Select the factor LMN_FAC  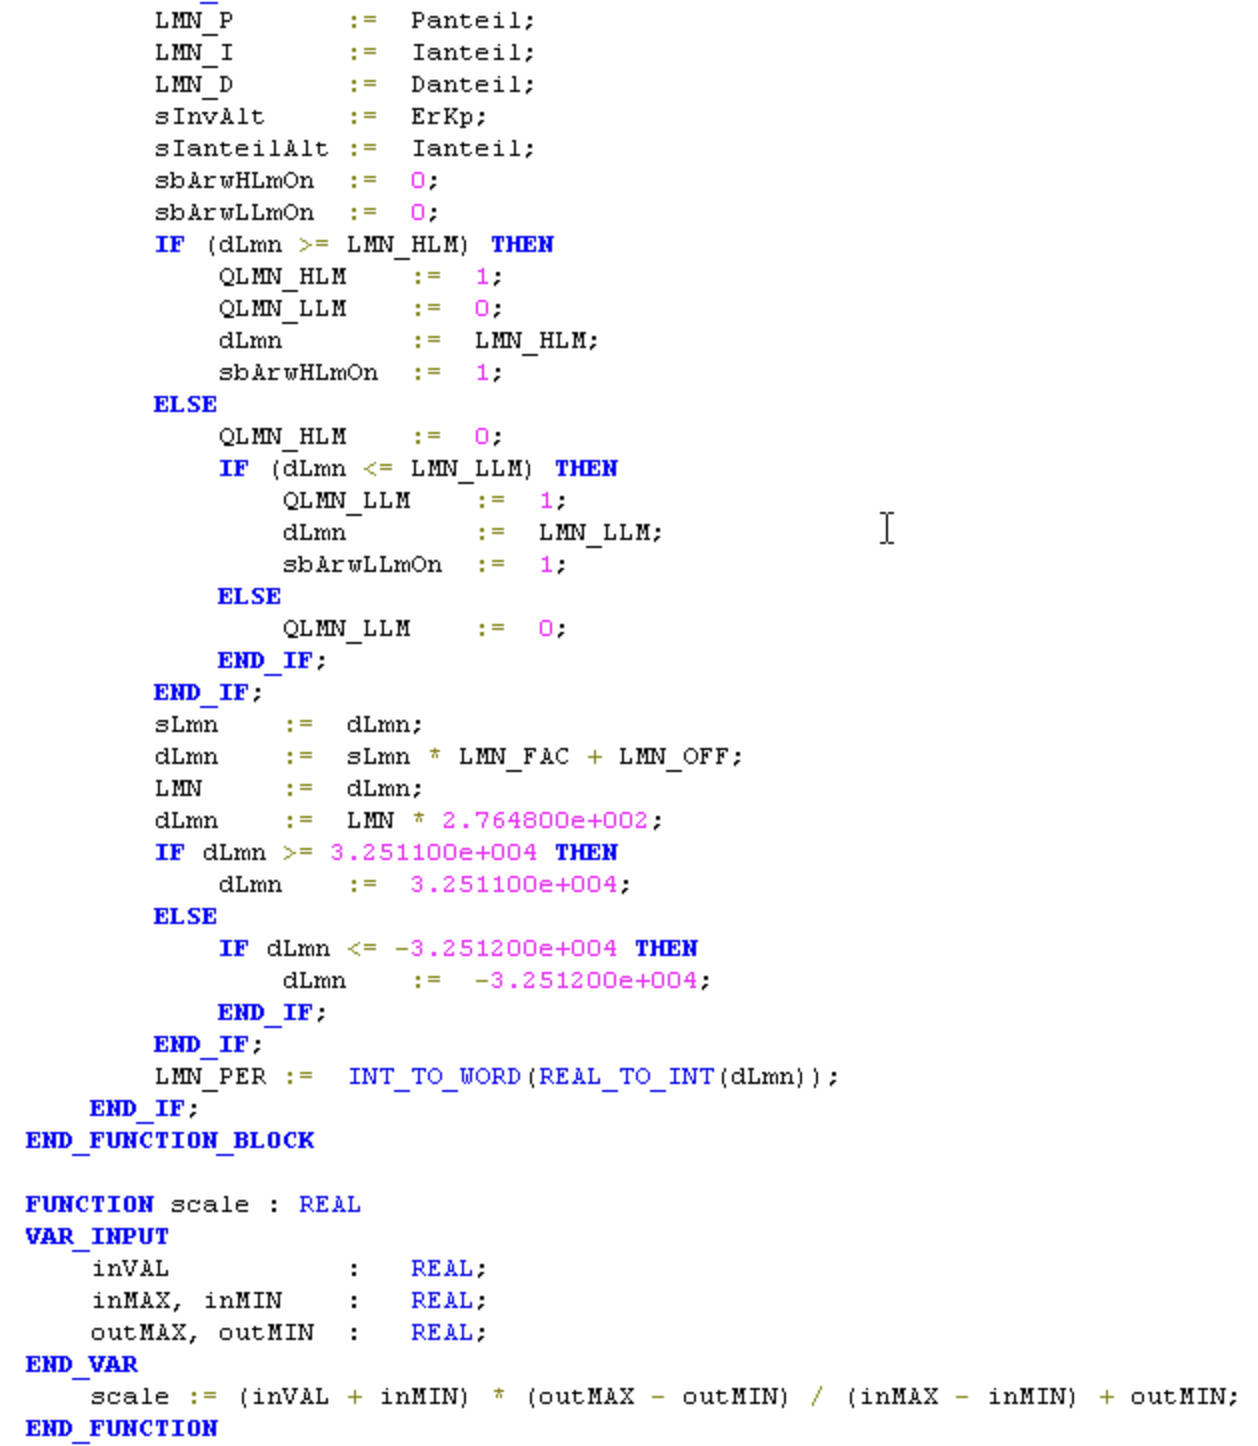[x=514, y=756]
